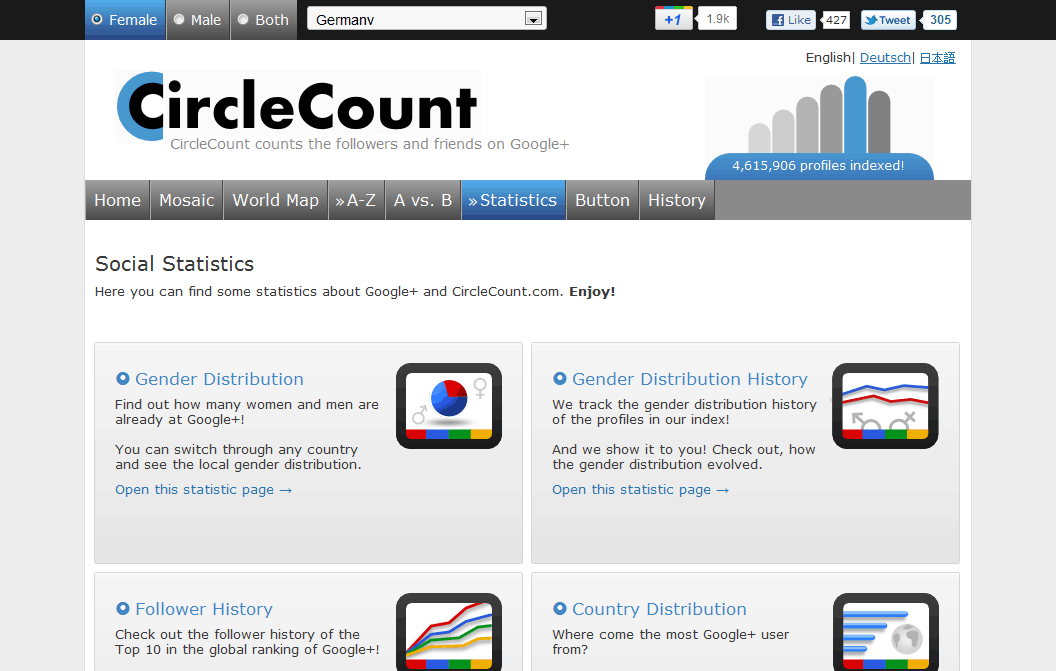Switch language to Japanese
Image resolution: width=1056 pixels, height=671 pixels.
937,58
